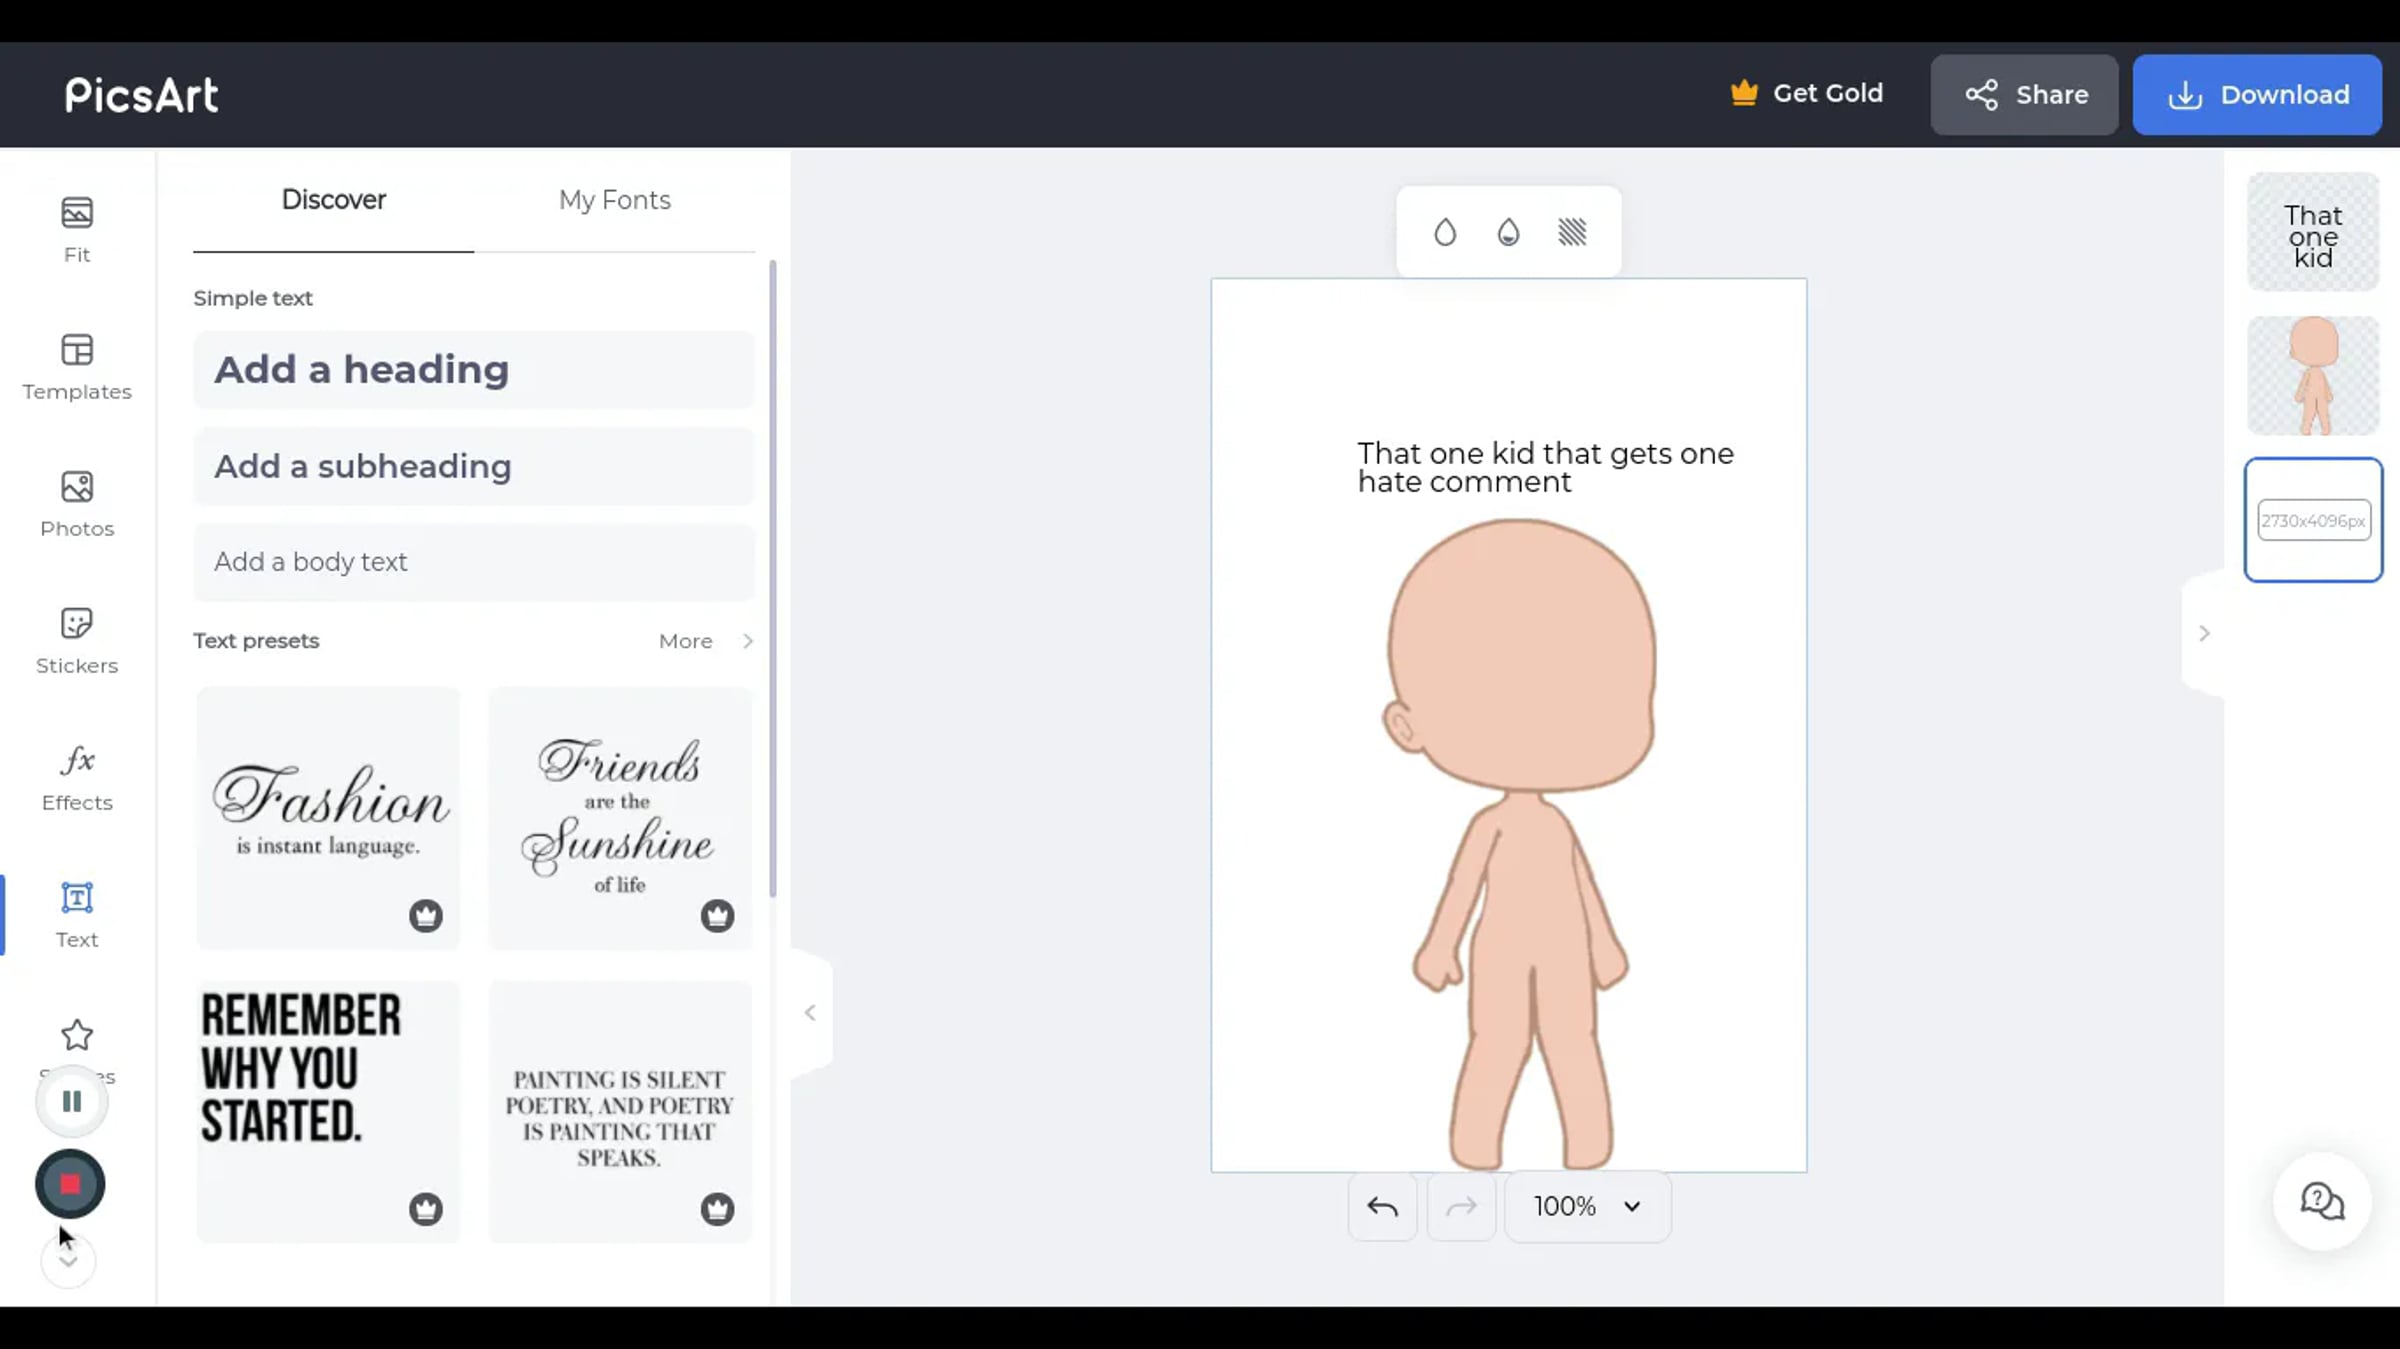The width and height of the screenshot is (2400, 1349).
Task: Collapse the right layers panel
Action: (x=2204, y=633)
